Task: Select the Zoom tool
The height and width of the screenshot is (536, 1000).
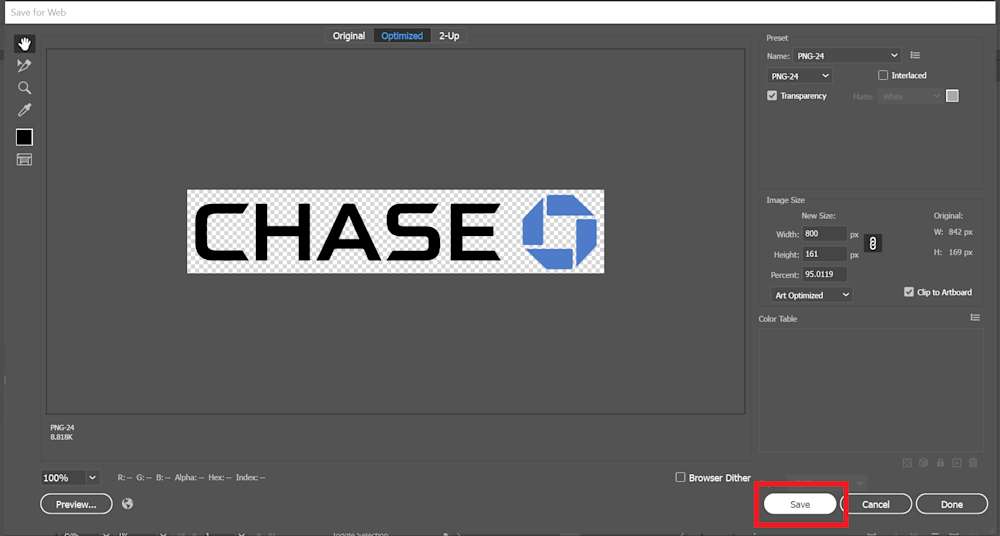Action: tap(24, 88)
